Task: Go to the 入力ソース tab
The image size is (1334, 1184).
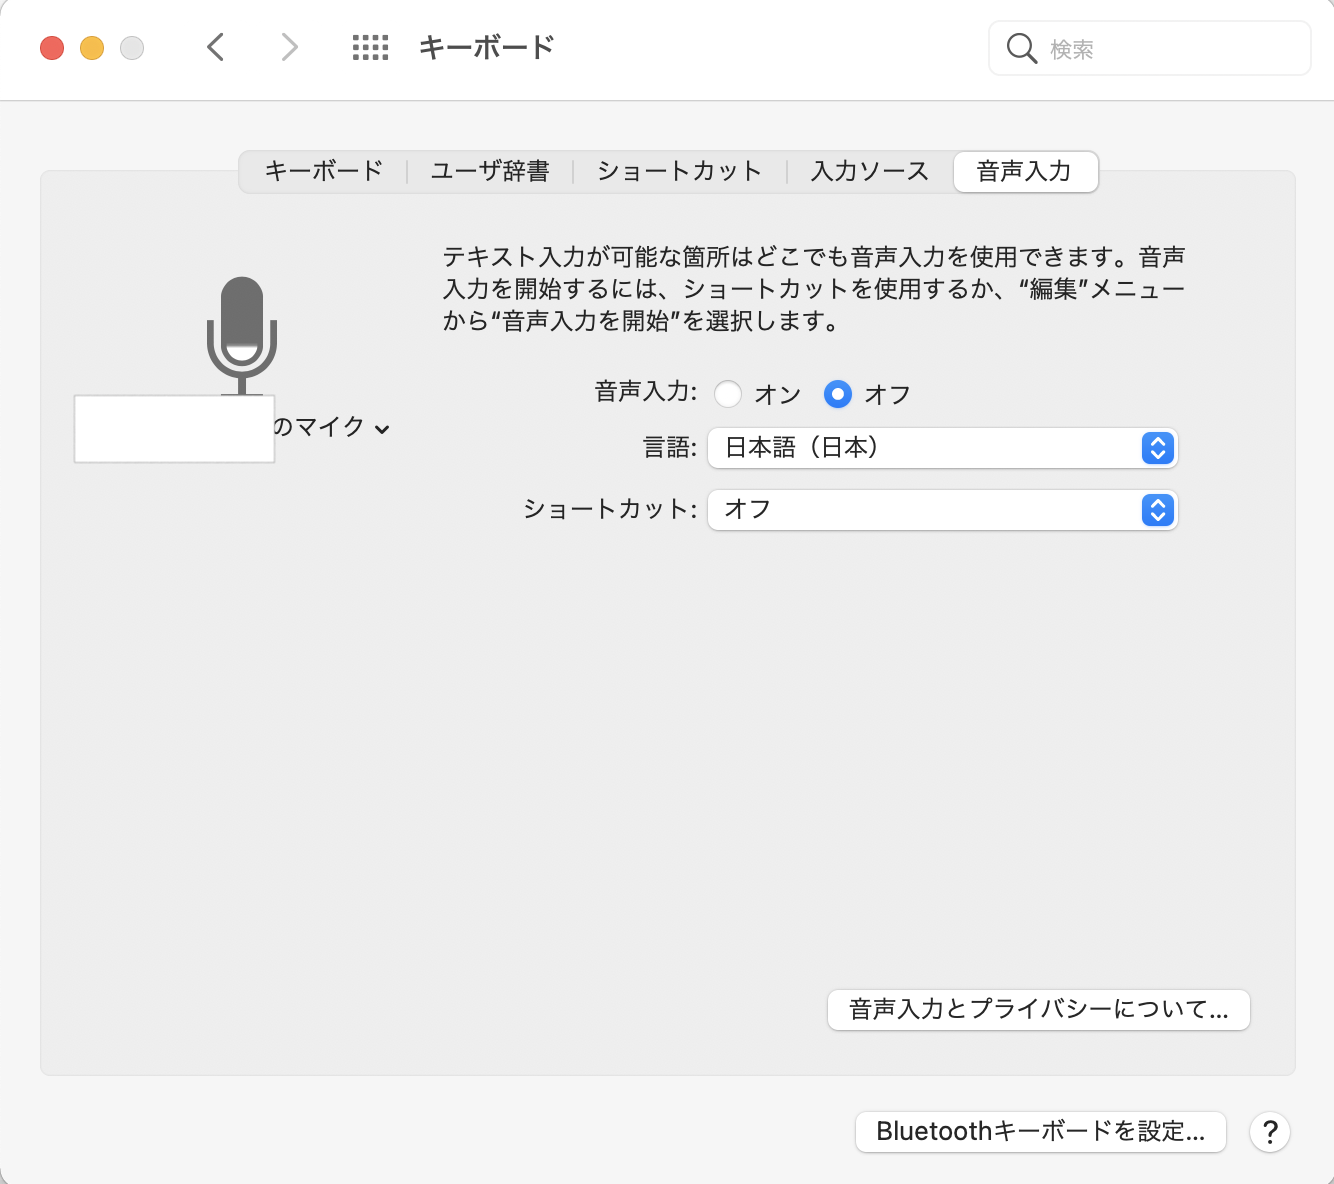Action: coord(869,171)
